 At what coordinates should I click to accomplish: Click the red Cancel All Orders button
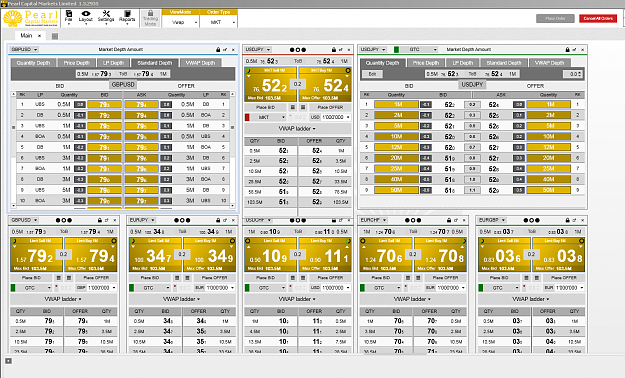pos(598,18)
